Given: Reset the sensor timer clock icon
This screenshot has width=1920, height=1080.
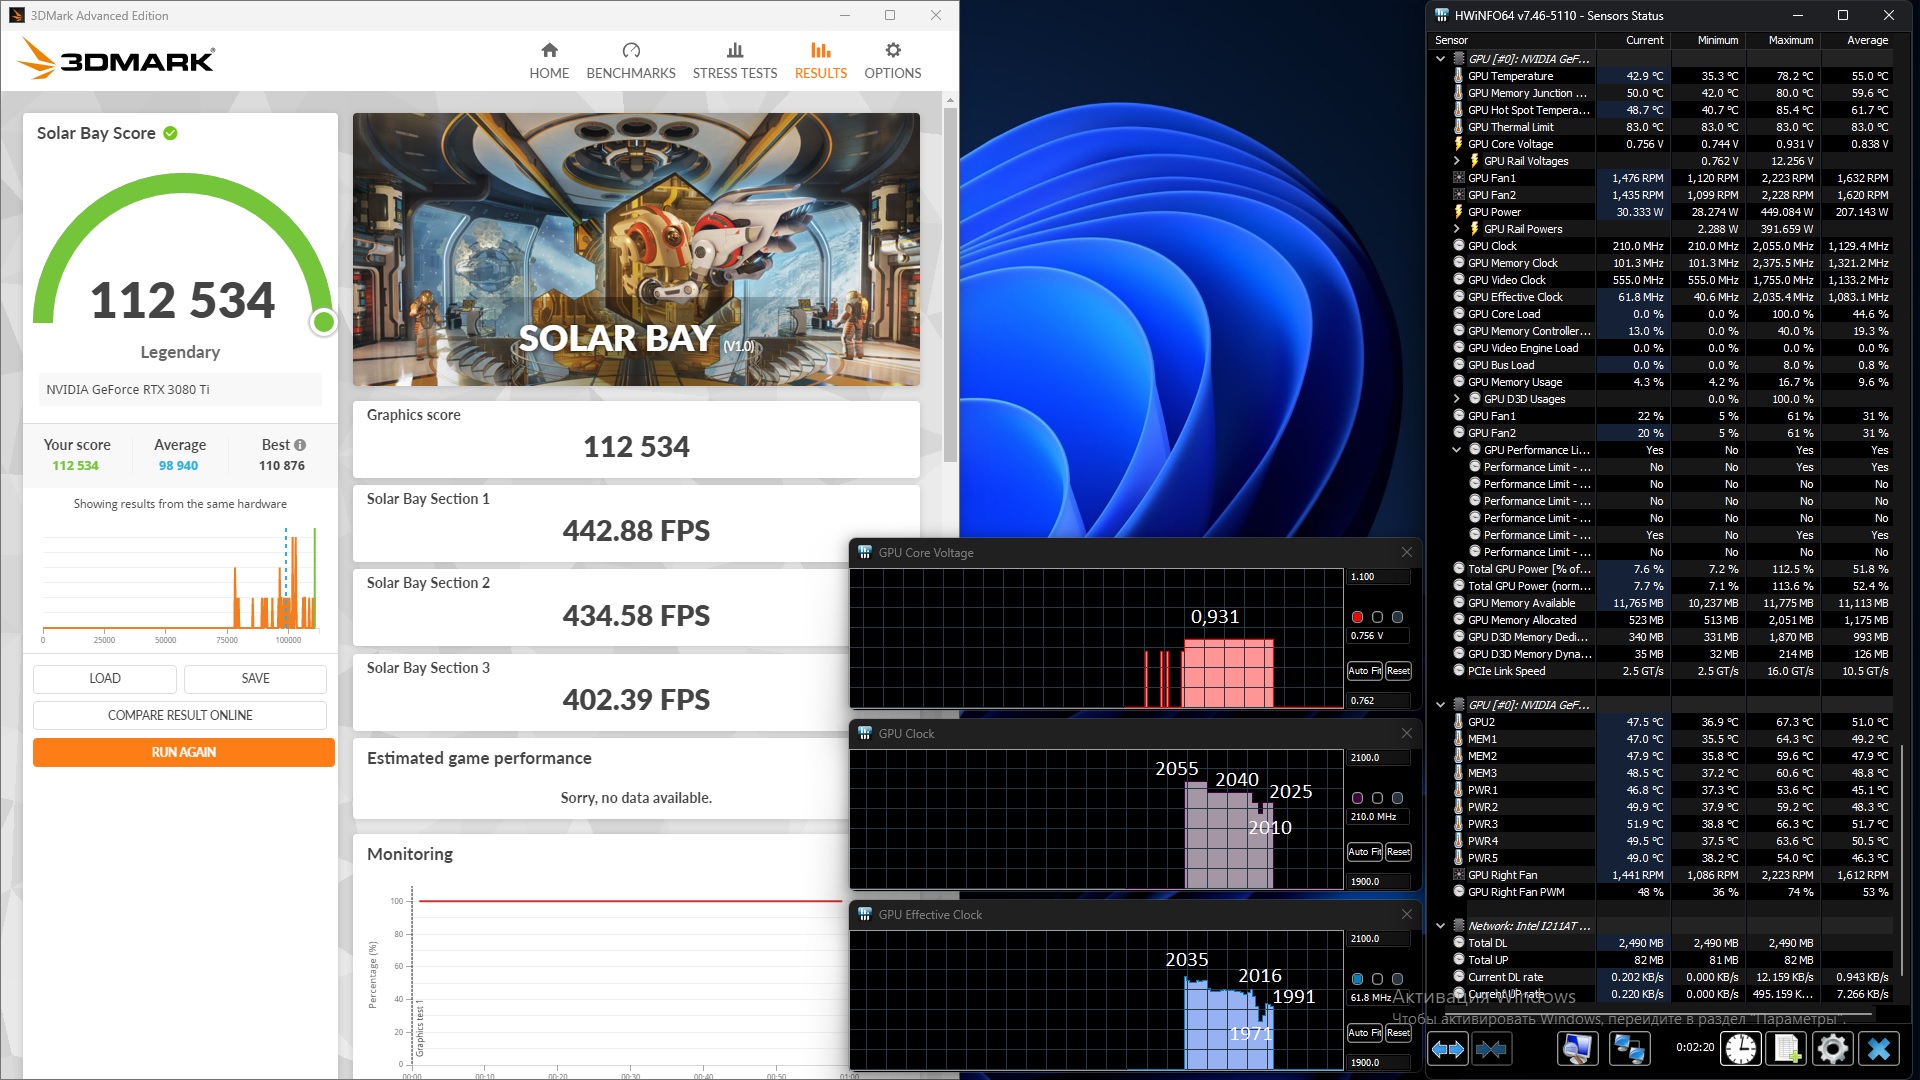Looking at the screenshot, I should point(1741,1049).
